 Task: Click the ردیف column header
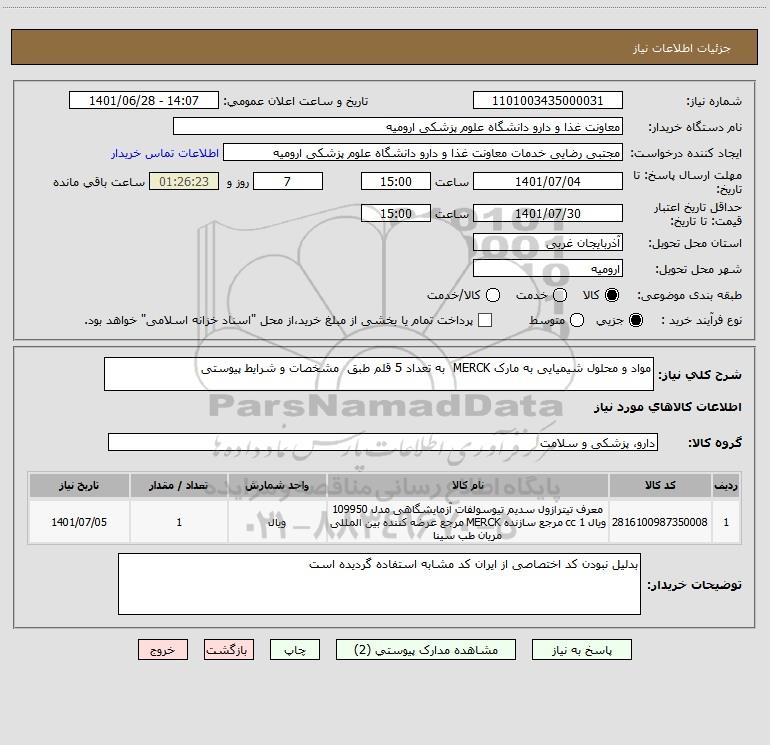[726, 485]
